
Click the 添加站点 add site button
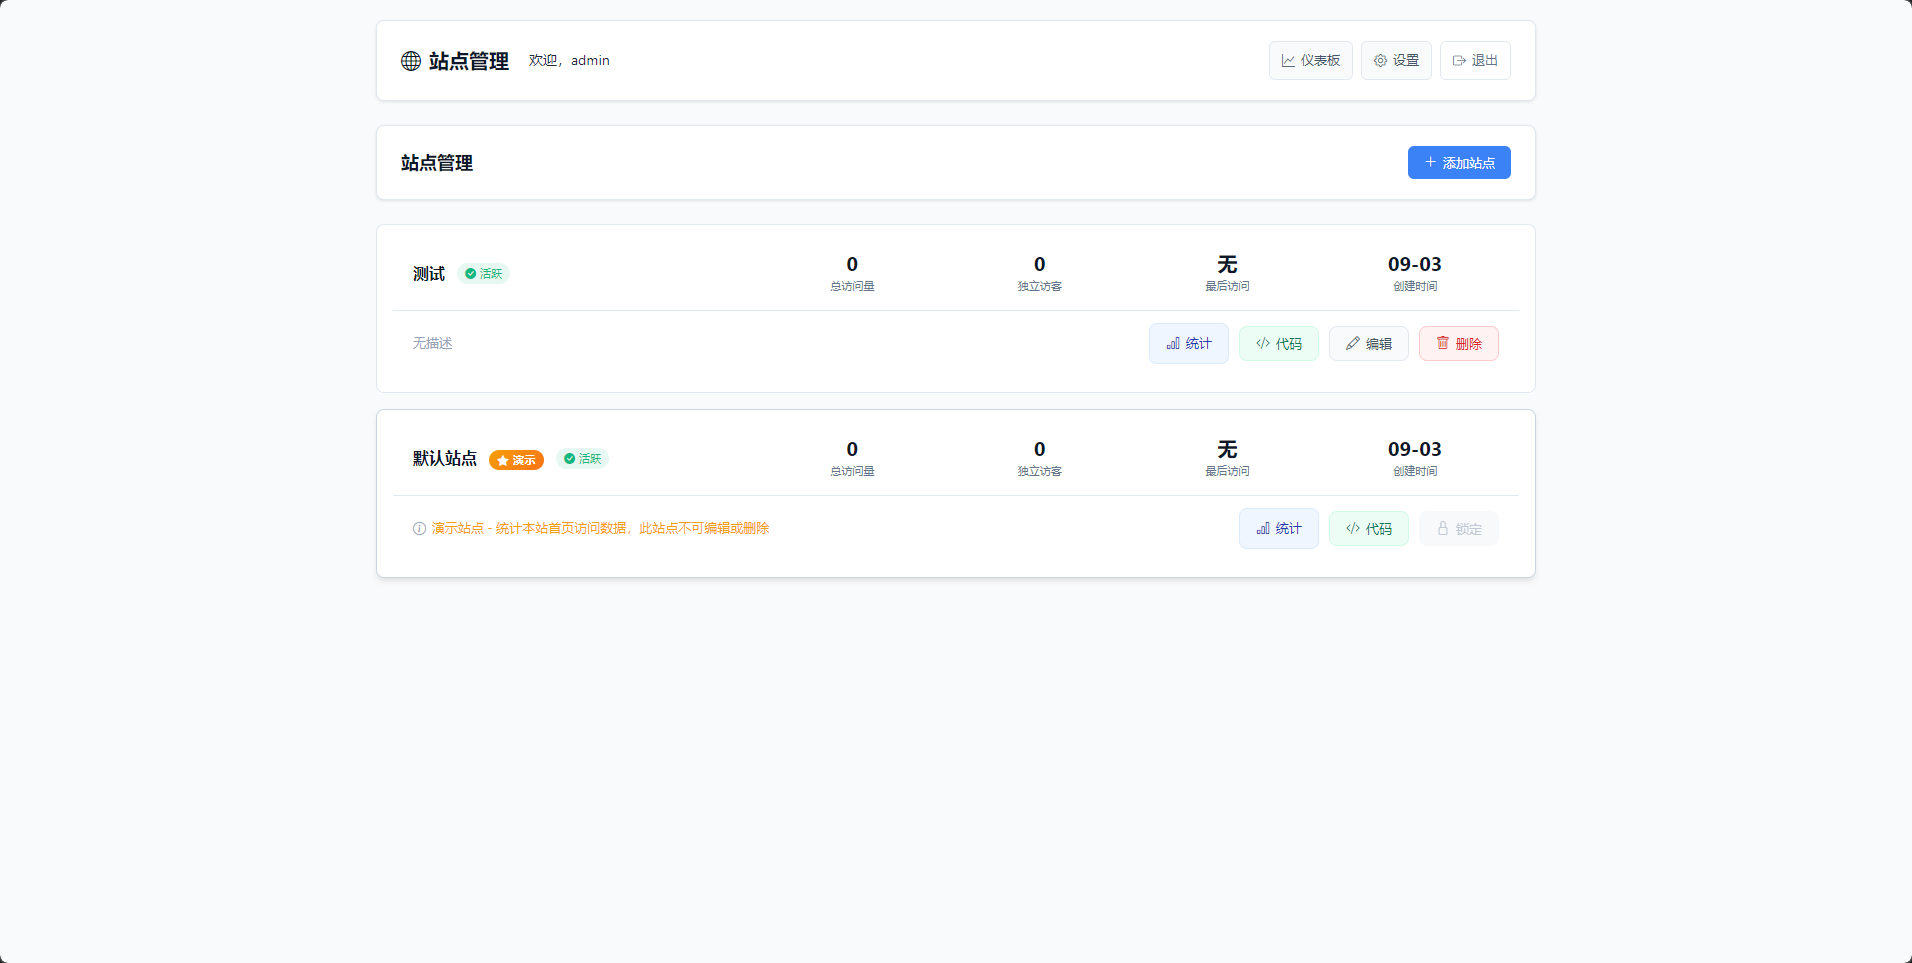click(x=1459, y=163)
